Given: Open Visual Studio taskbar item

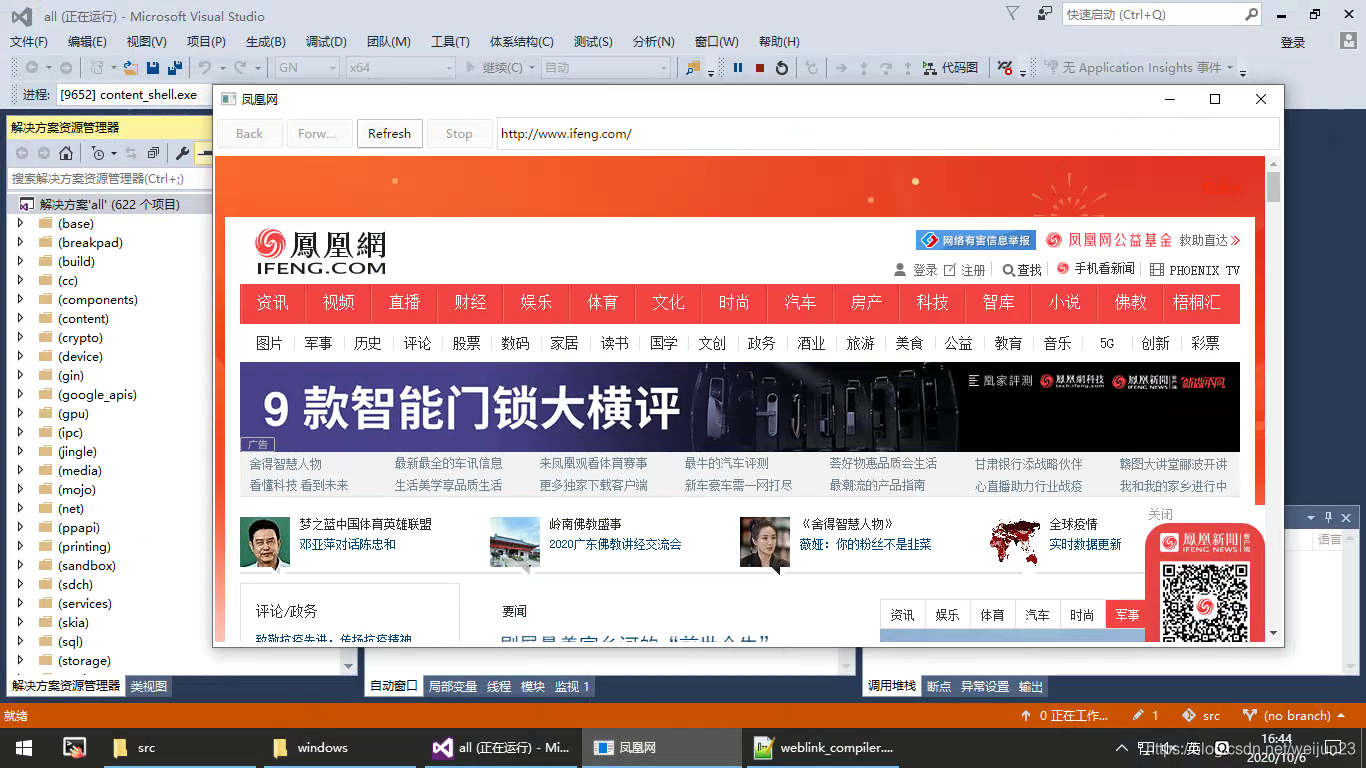Looking at the screenshot, I should click(501, 748).
